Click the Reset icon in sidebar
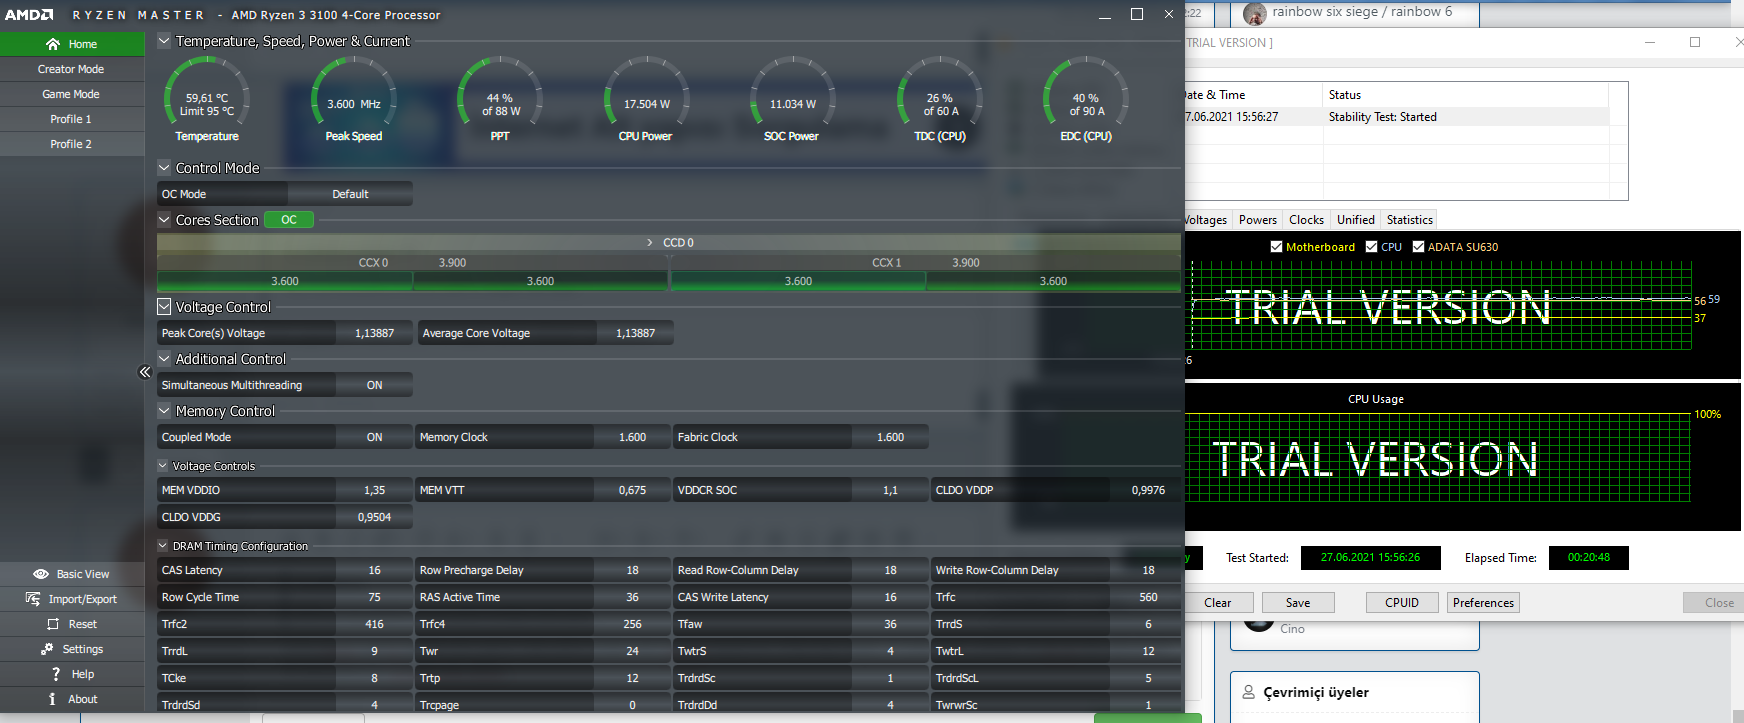This screenshot has width=1744, height=723. coord(52,624)
